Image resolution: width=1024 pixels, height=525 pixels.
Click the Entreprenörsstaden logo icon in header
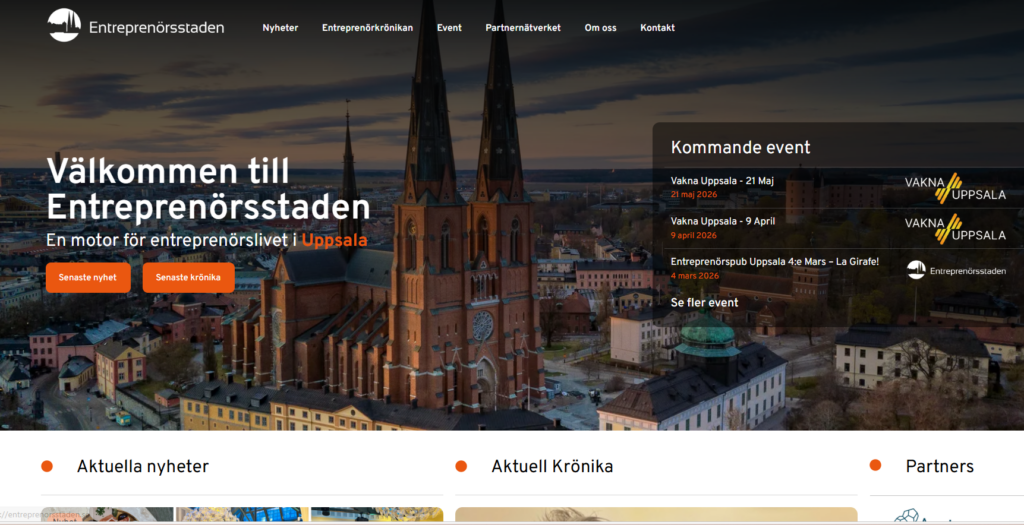point(64,26)
